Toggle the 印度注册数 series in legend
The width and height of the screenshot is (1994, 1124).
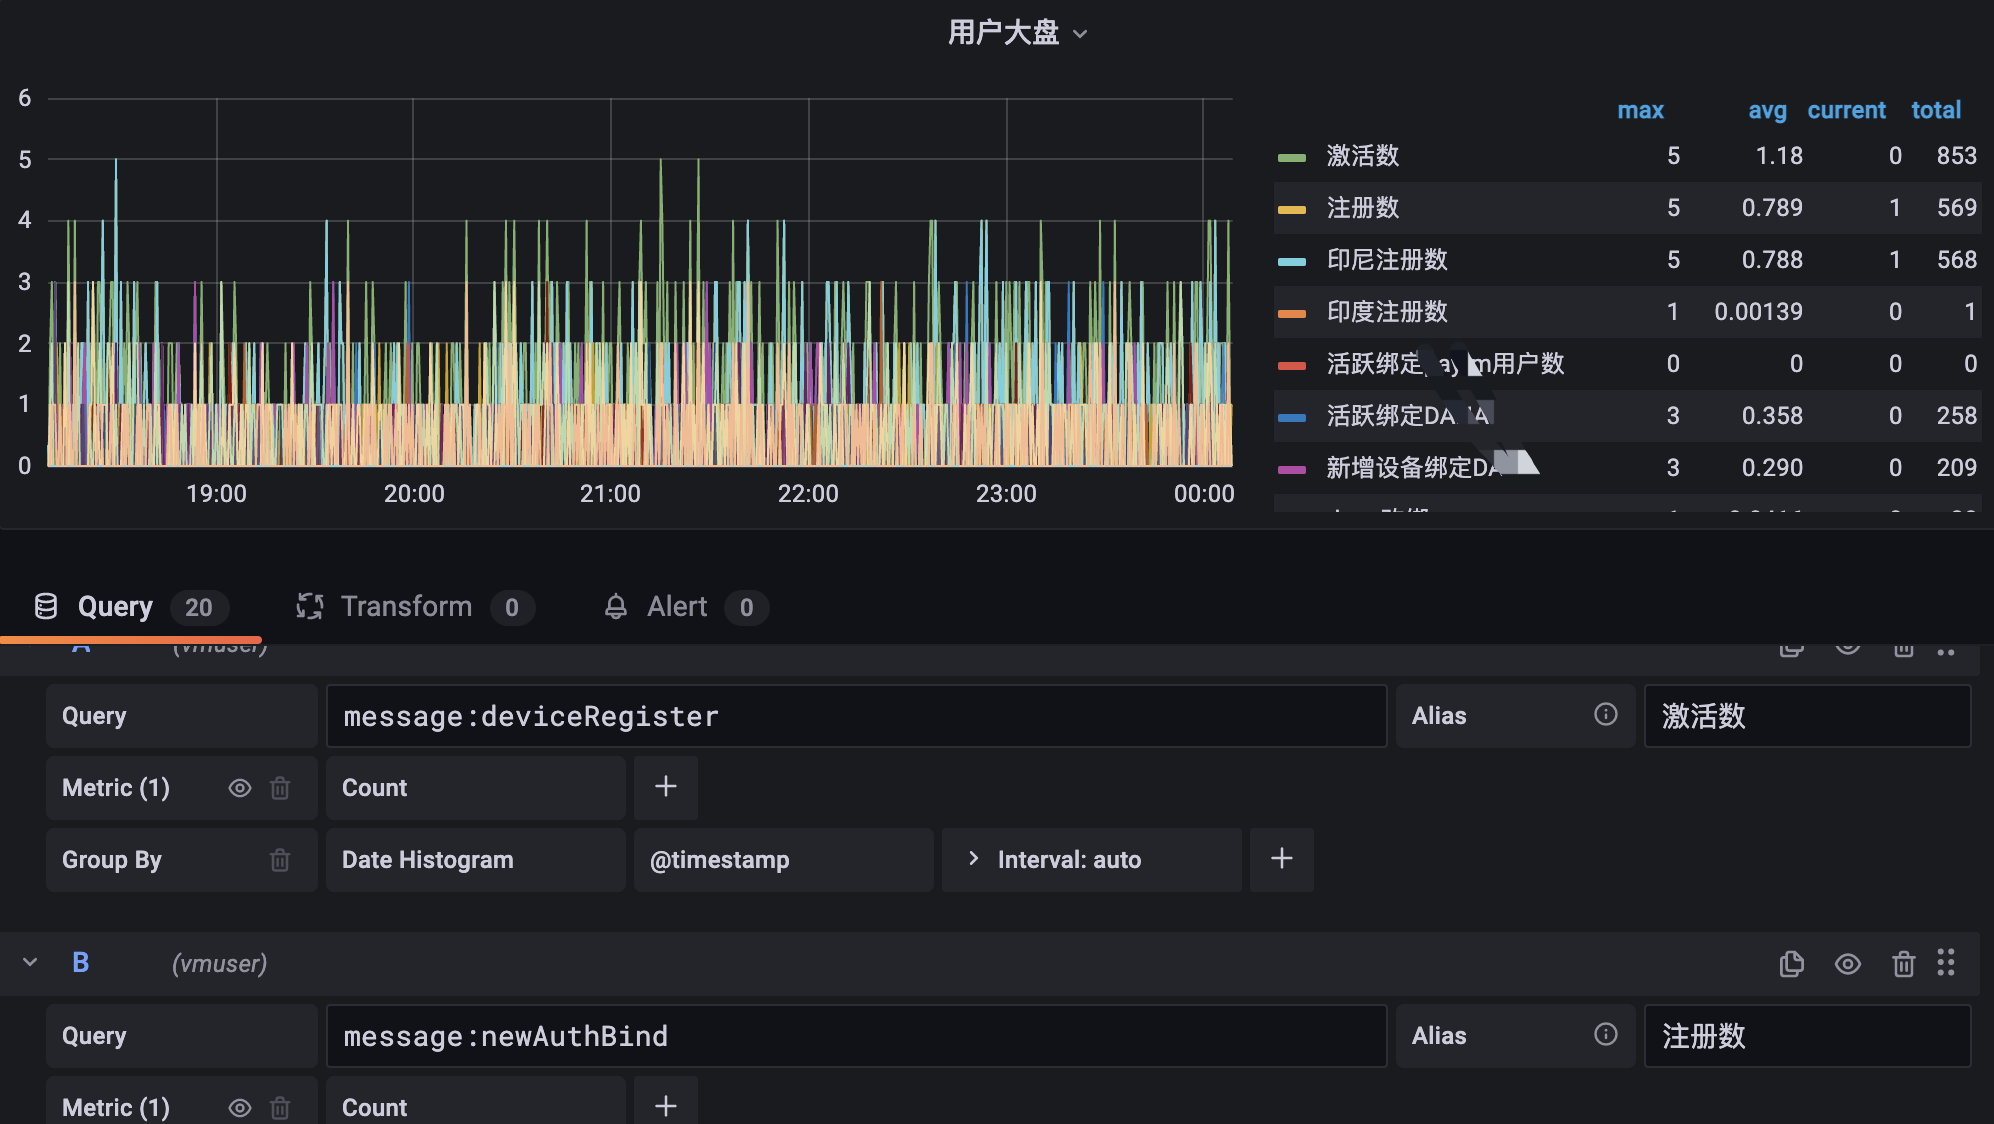coord(1387,312)
